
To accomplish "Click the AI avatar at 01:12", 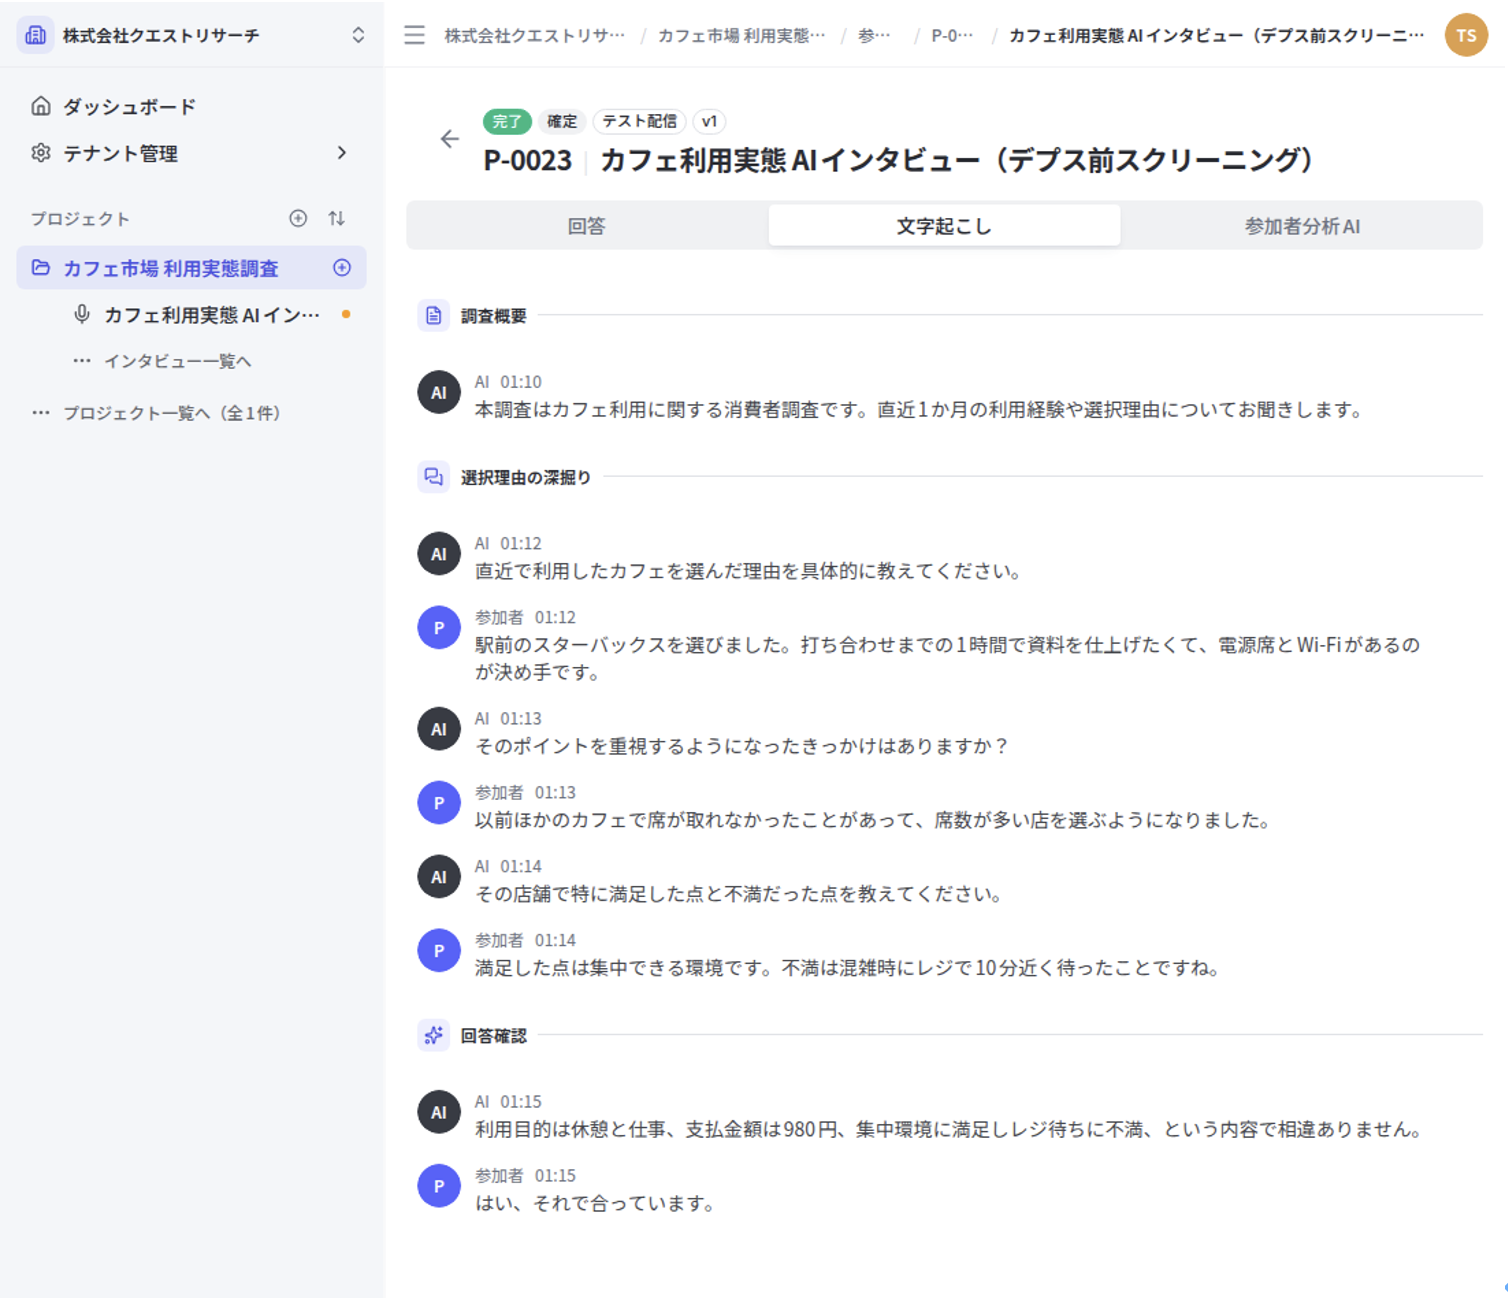I will (439, 554).
